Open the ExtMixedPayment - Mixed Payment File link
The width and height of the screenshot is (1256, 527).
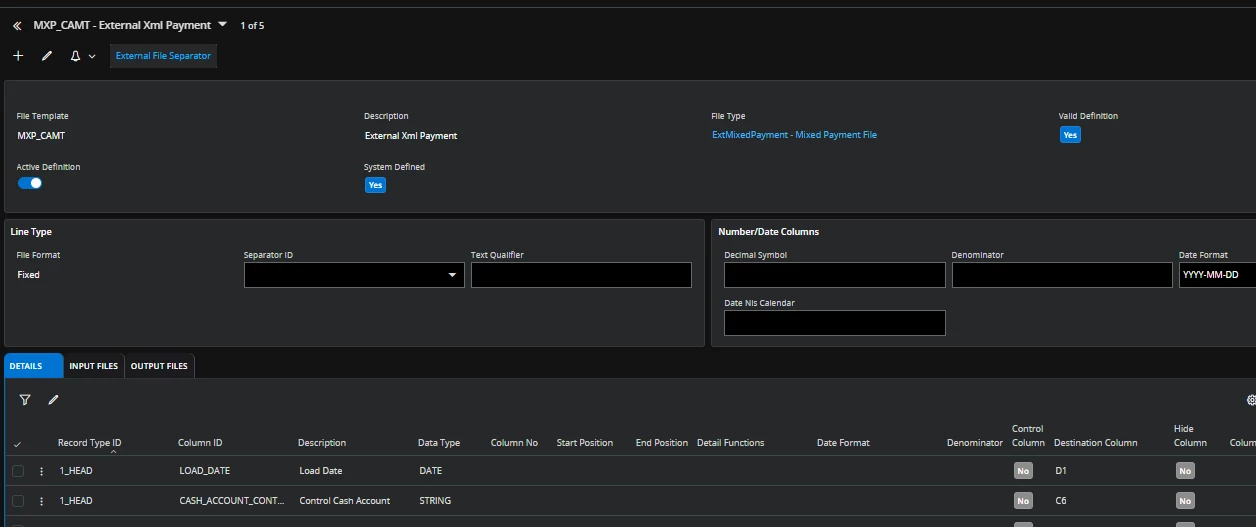[x=794, y=135]
